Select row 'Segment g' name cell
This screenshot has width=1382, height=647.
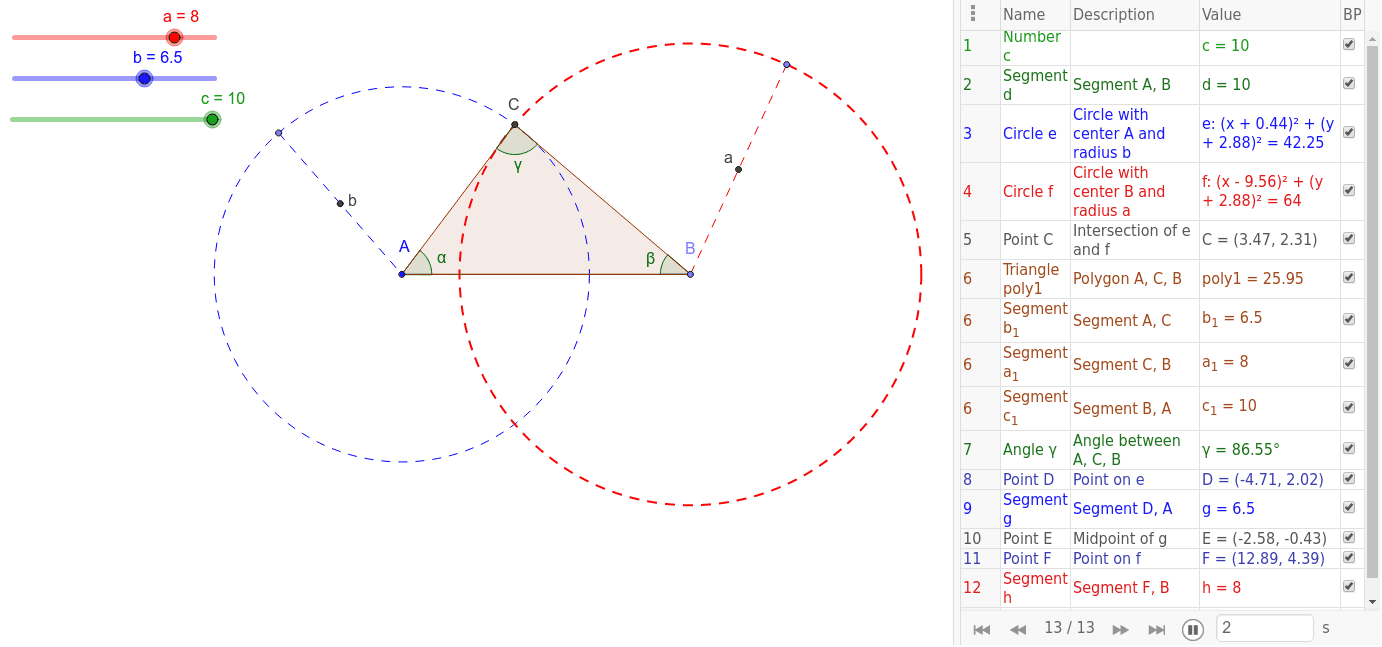[x=1035, y=509]
